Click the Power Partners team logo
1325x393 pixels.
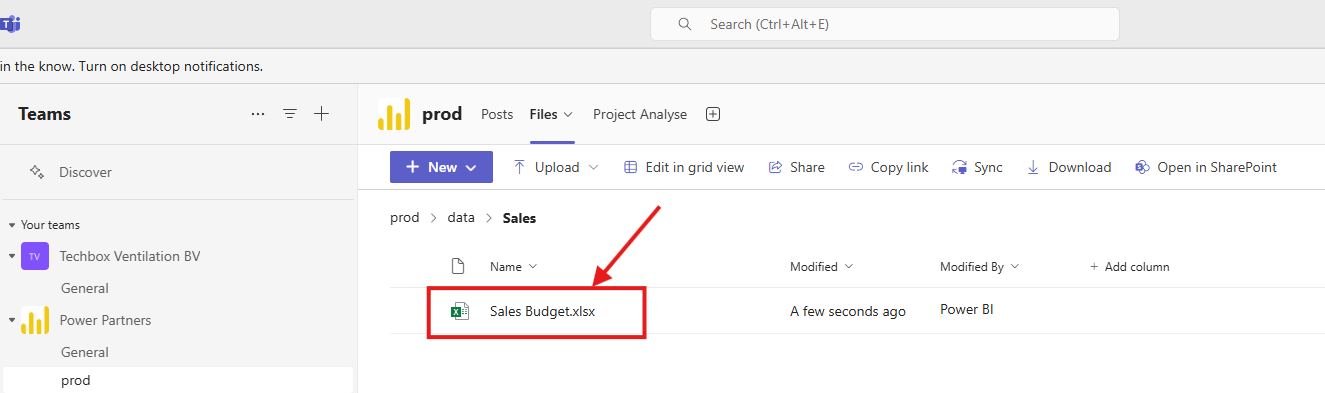[x=35, y=320]
